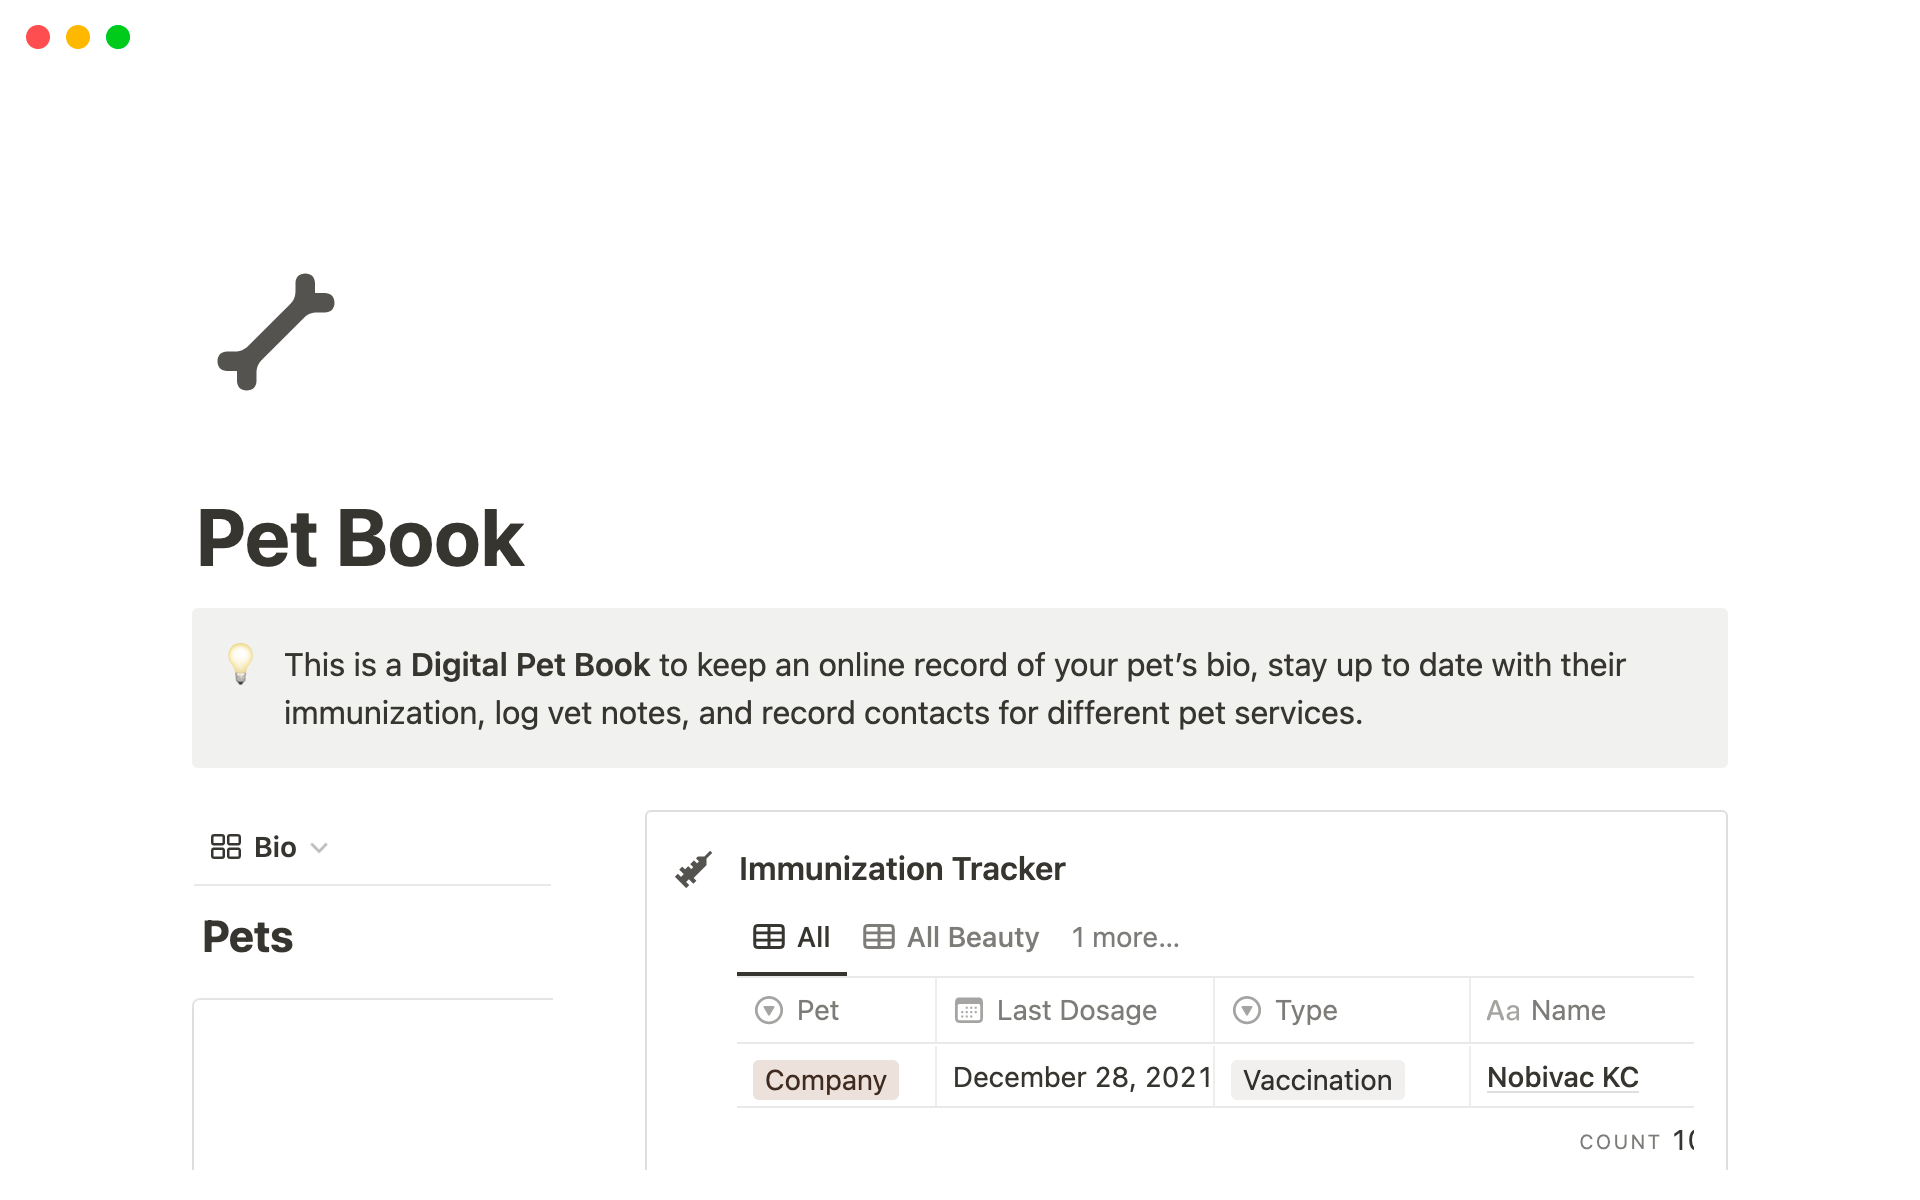This screenshot has height=1200, width=1920.
Task: Switch to the All table tab
Action: pyautogui.click(x=792, y=937)
